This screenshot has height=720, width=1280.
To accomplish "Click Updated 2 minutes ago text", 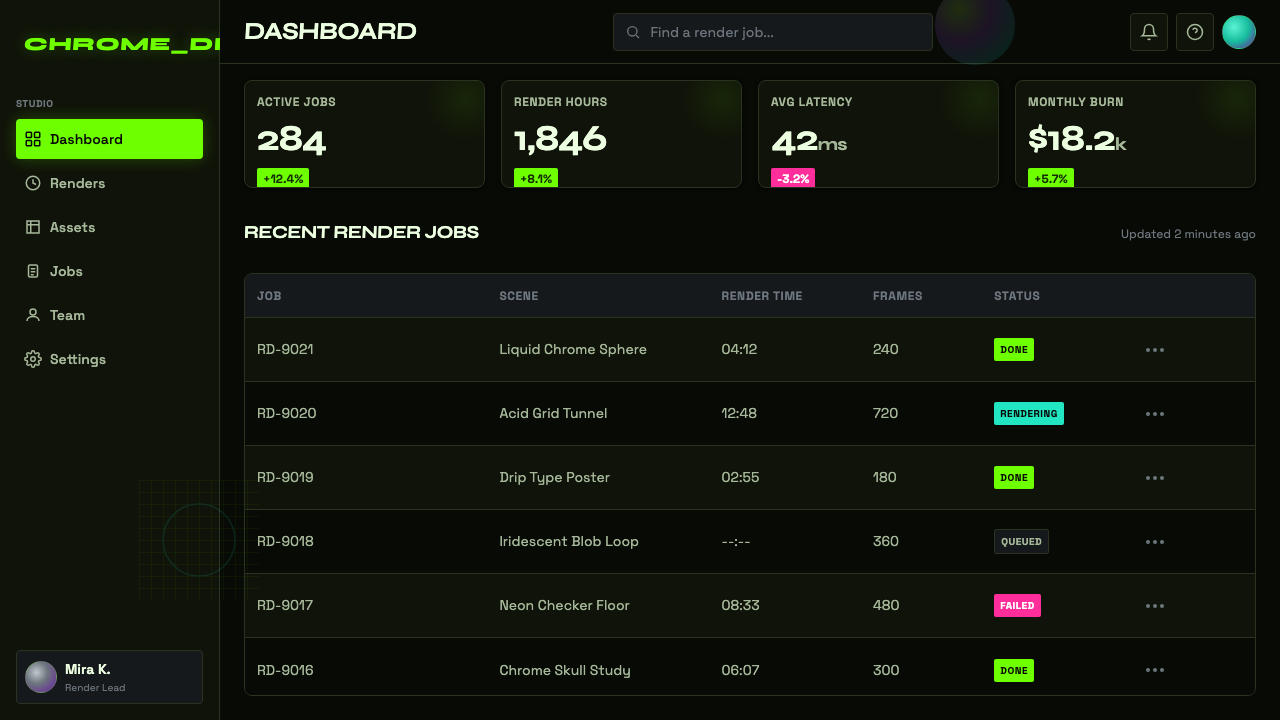I will [1188, 234].
